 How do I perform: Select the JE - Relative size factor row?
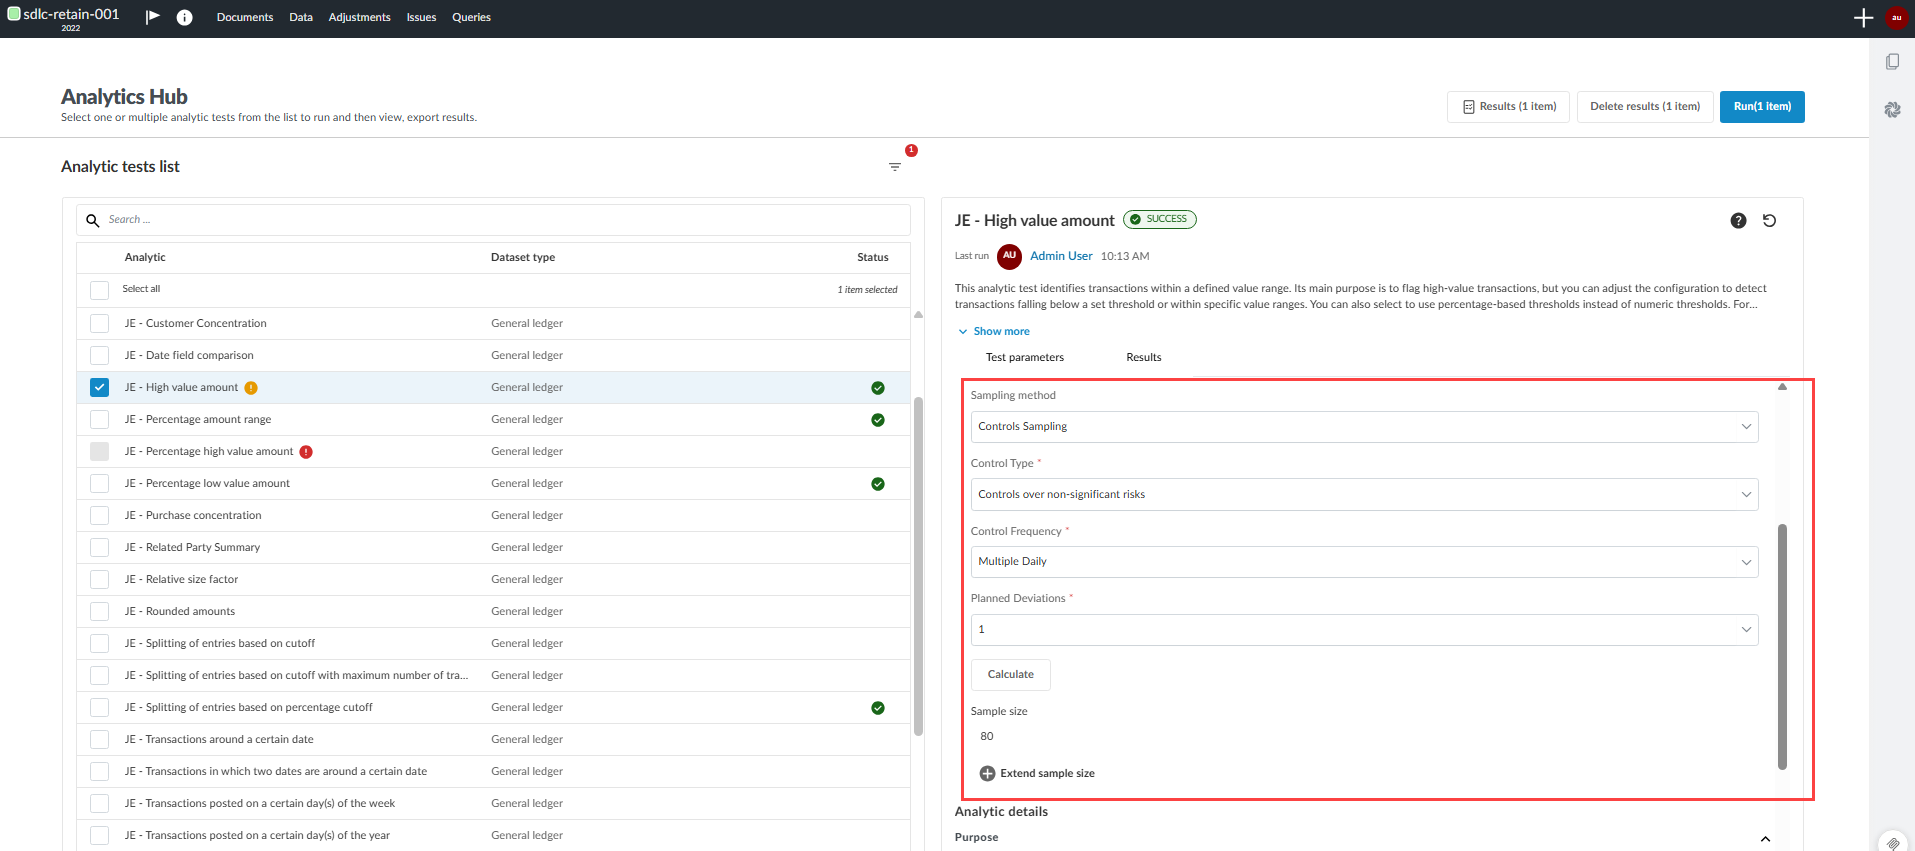tap(493, 580)
